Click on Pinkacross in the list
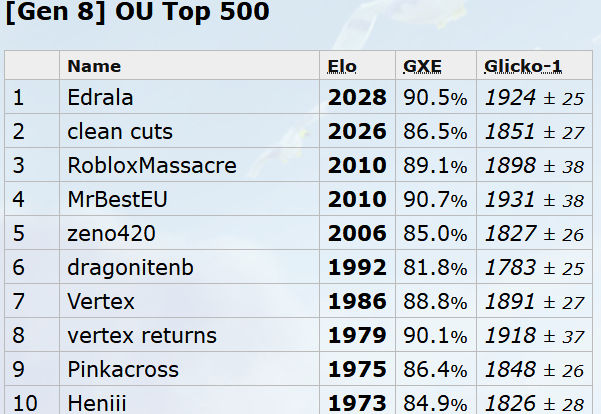The image size is (601, 414). click(123, 370)
